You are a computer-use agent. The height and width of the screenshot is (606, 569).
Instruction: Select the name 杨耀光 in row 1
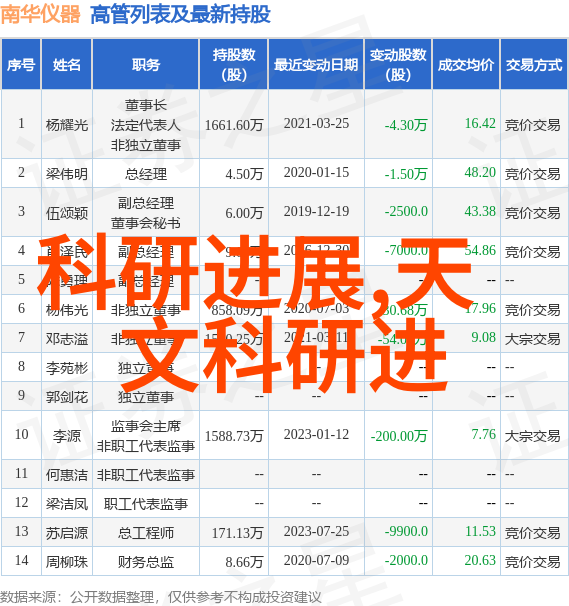(x=67, y=124)
